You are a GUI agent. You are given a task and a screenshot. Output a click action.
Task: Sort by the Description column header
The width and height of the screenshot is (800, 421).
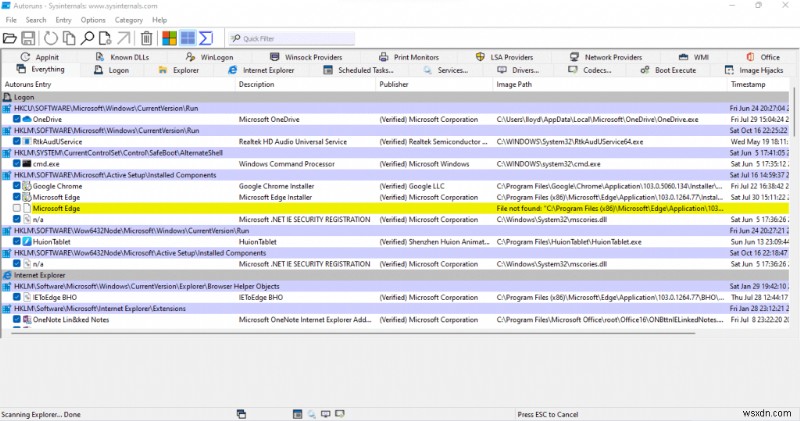[306, 84]
